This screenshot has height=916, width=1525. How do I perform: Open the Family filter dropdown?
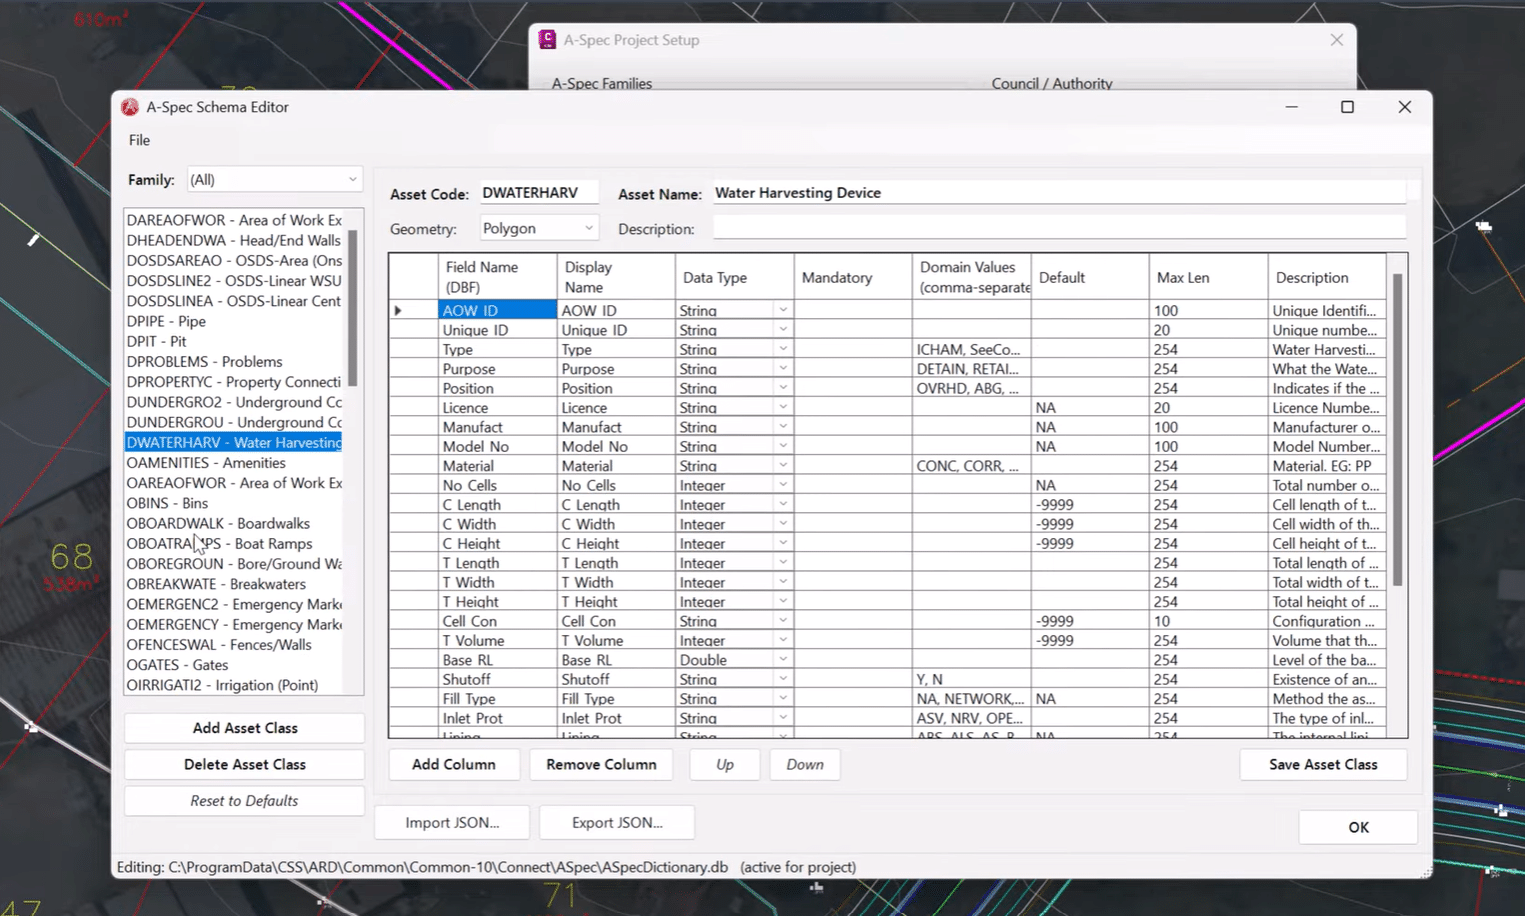tap(273, 180)
